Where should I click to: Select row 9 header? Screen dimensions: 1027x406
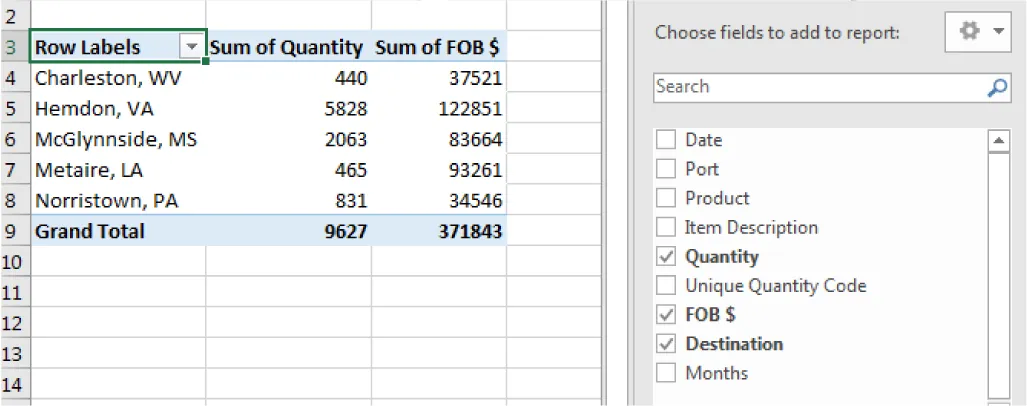14,231
